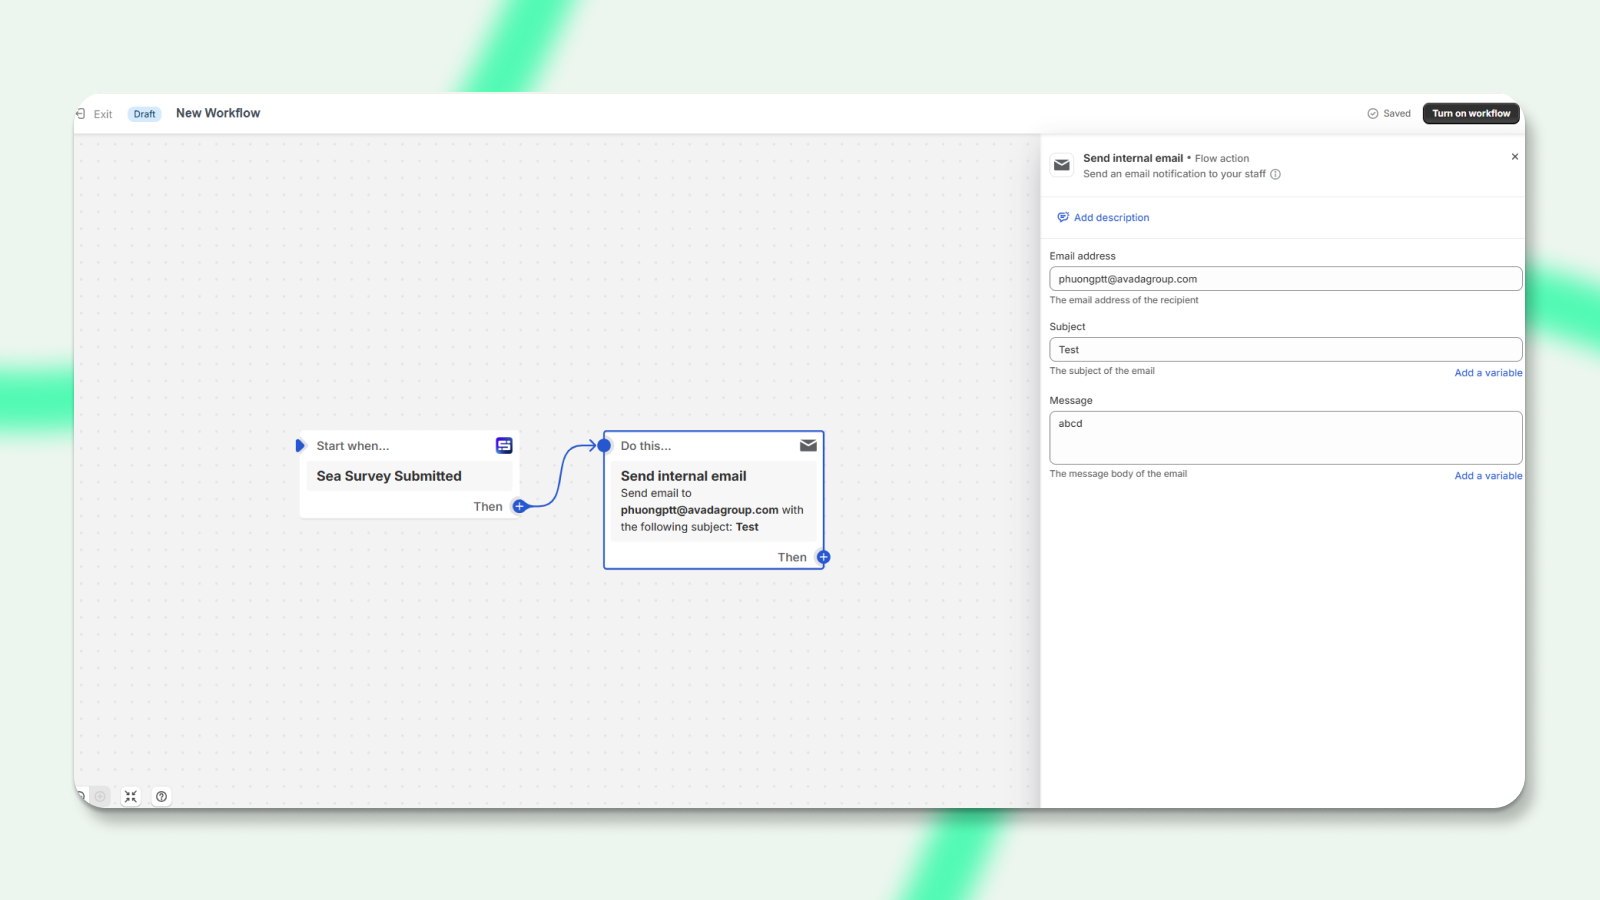Click the Message text area
The image size is (1600, 900).
click(1285, 437)
